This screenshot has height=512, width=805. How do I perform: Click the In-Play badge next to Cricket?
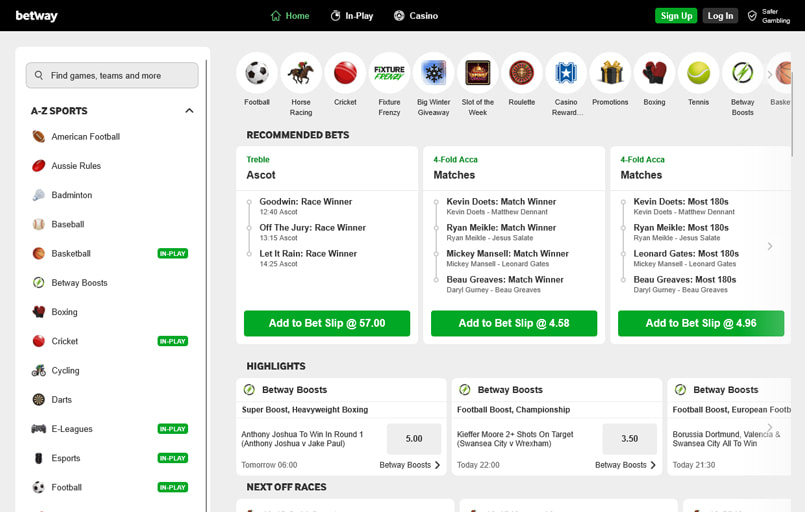click(173, 341)
